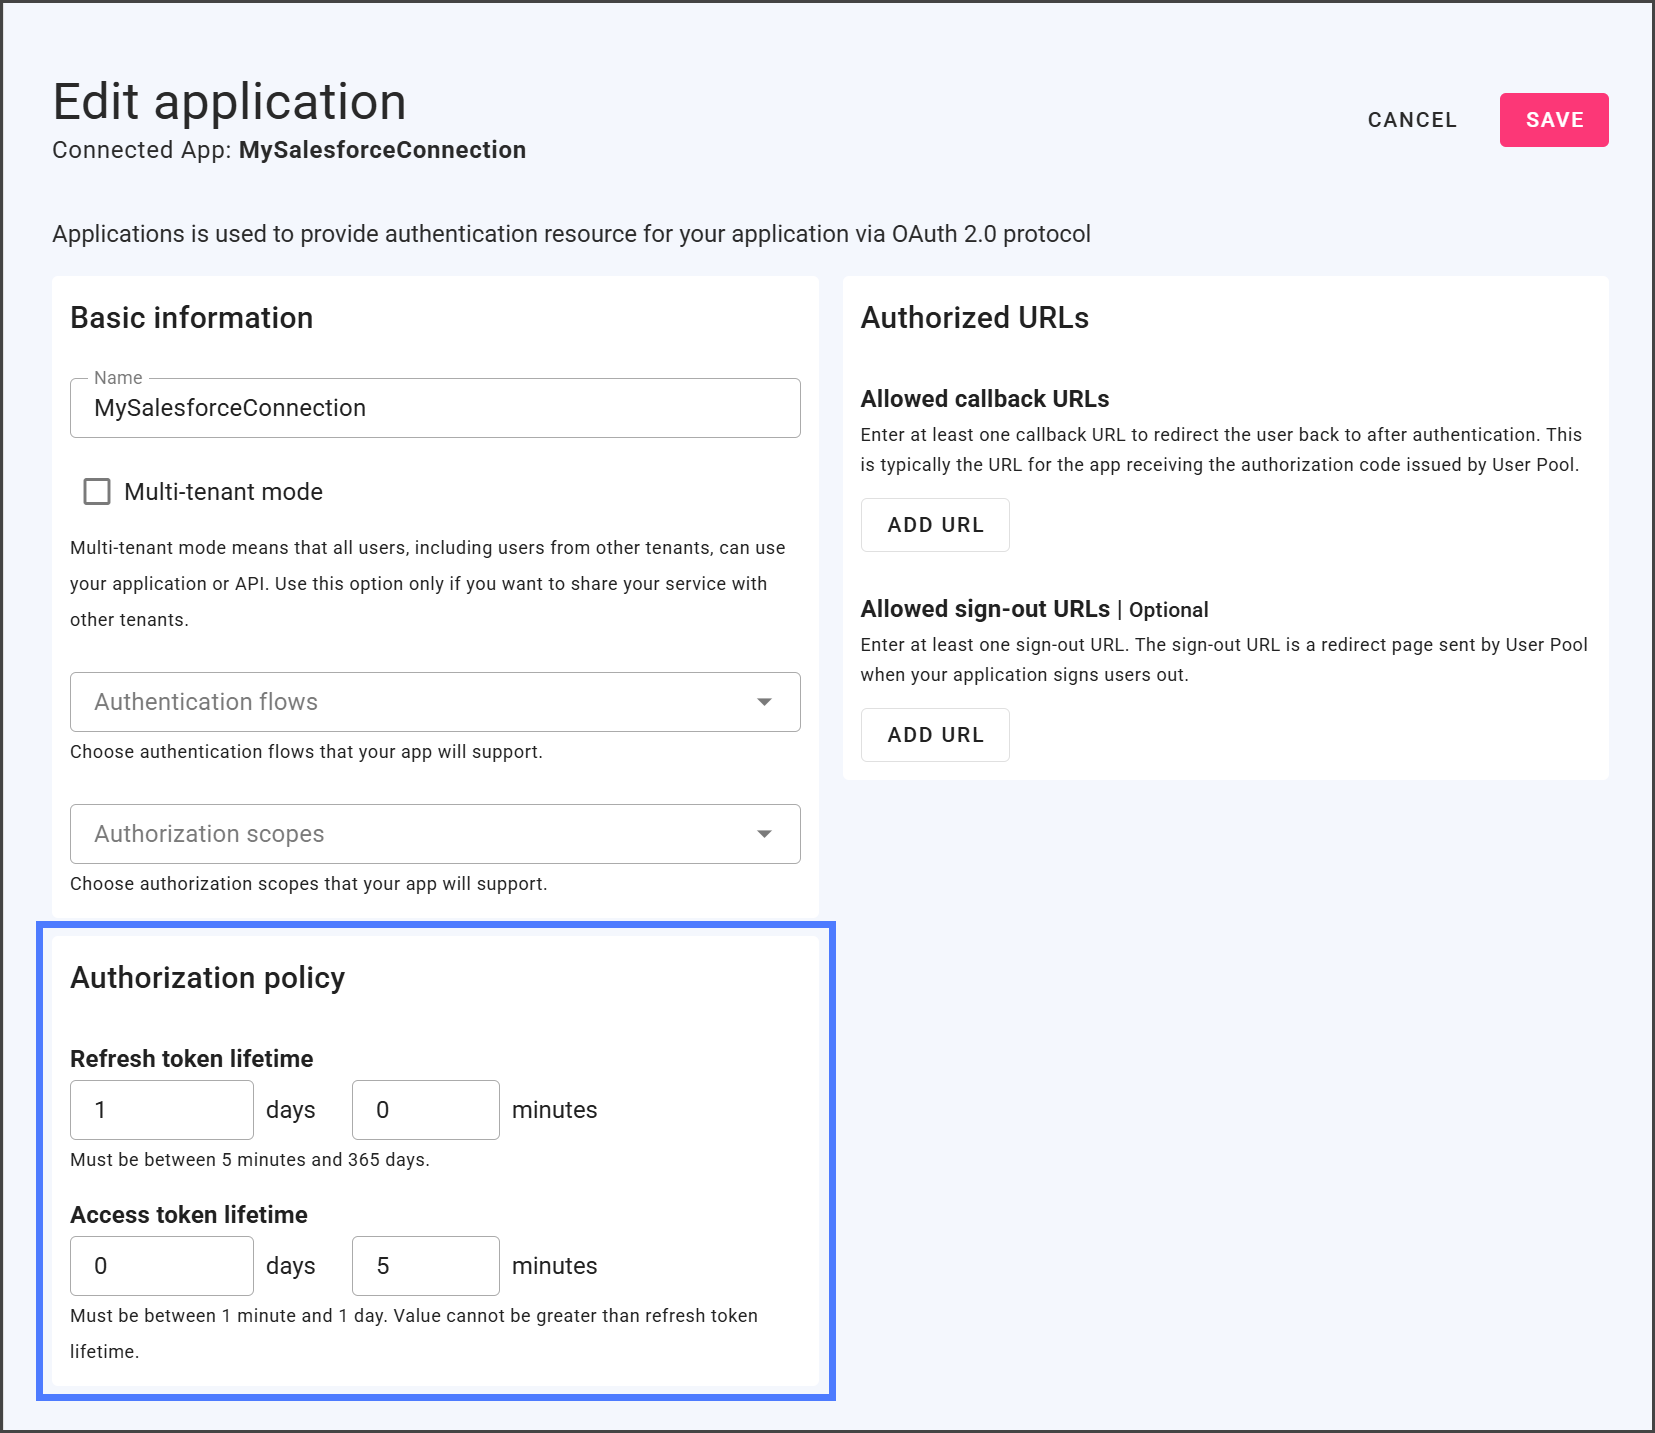This screenshot has width=1655, height=1433.
Task: Click the arrow icon in Authentication flows
Action: 764,702
